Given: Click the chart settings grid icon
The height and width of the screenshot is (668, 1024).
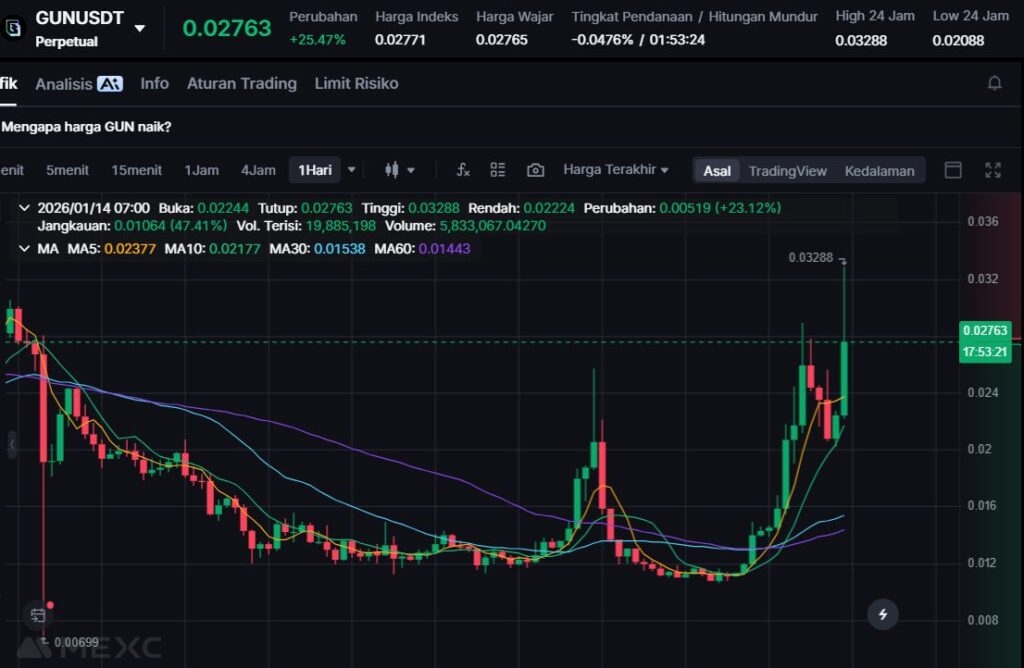Looking at the screenshot, I should point(498,170).
